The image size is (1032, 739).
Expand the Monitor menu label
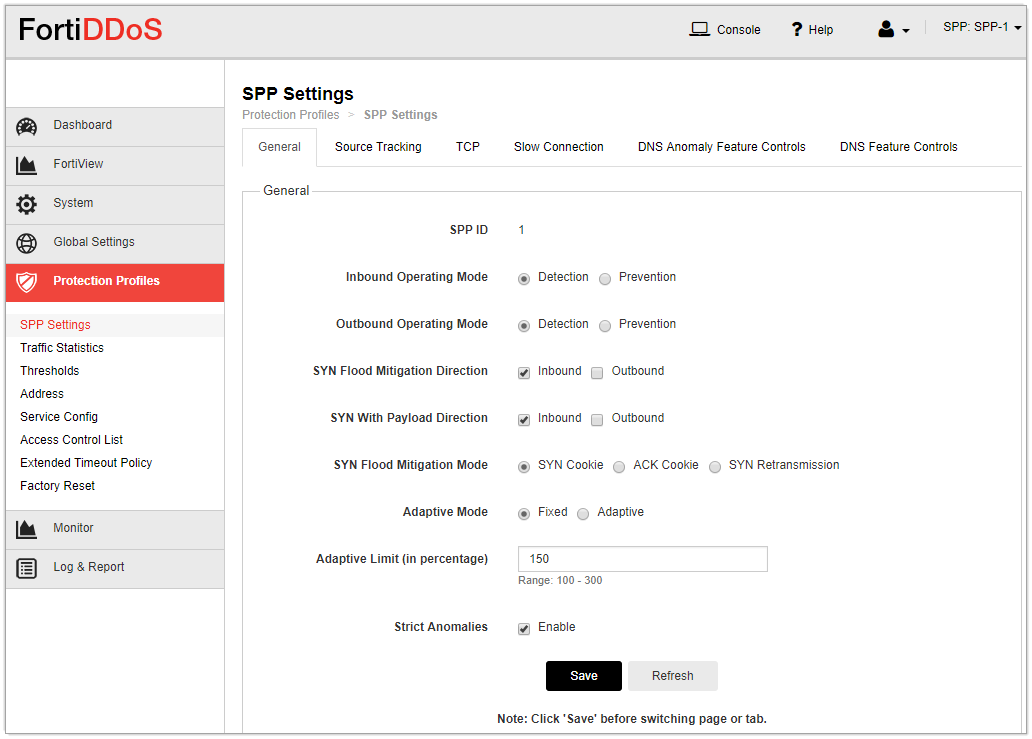pos(73,528)
